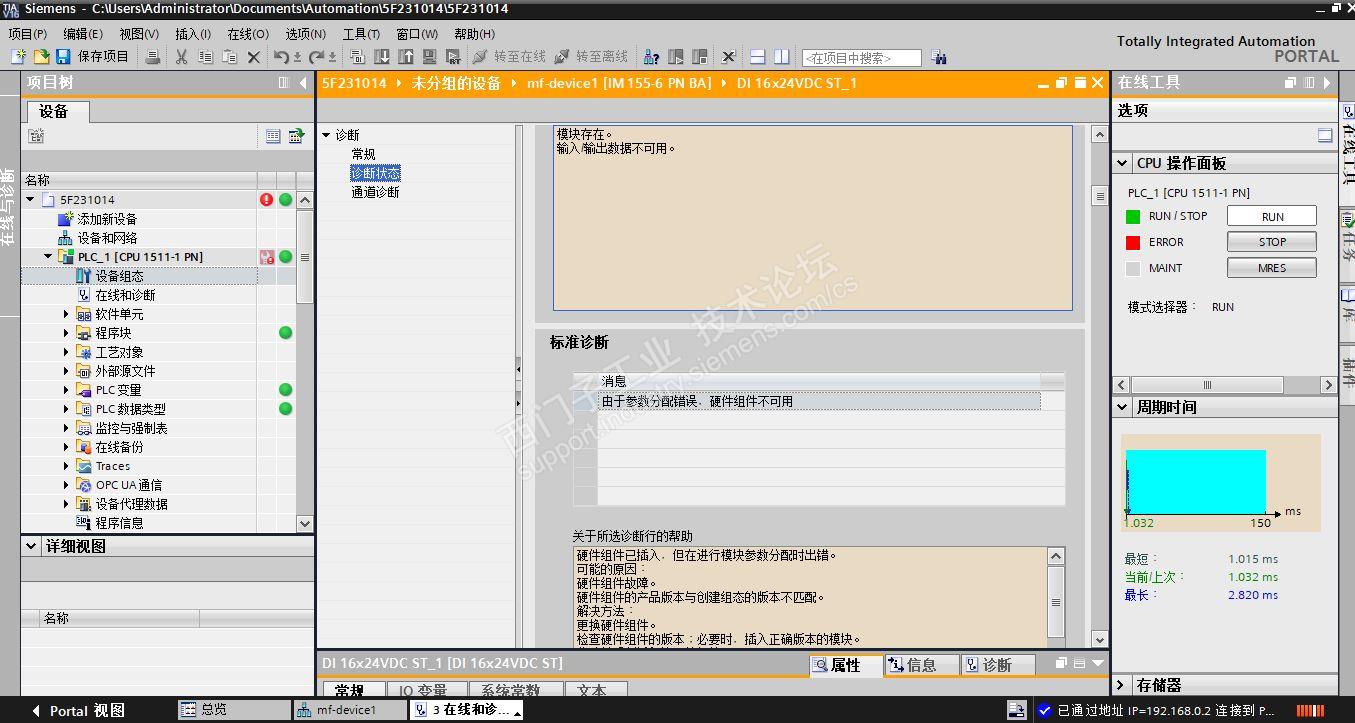The height and width of the screenshot is (723, 1355).
Task: Click the cross-reference toolbar icon
Action: click(728, 57)
